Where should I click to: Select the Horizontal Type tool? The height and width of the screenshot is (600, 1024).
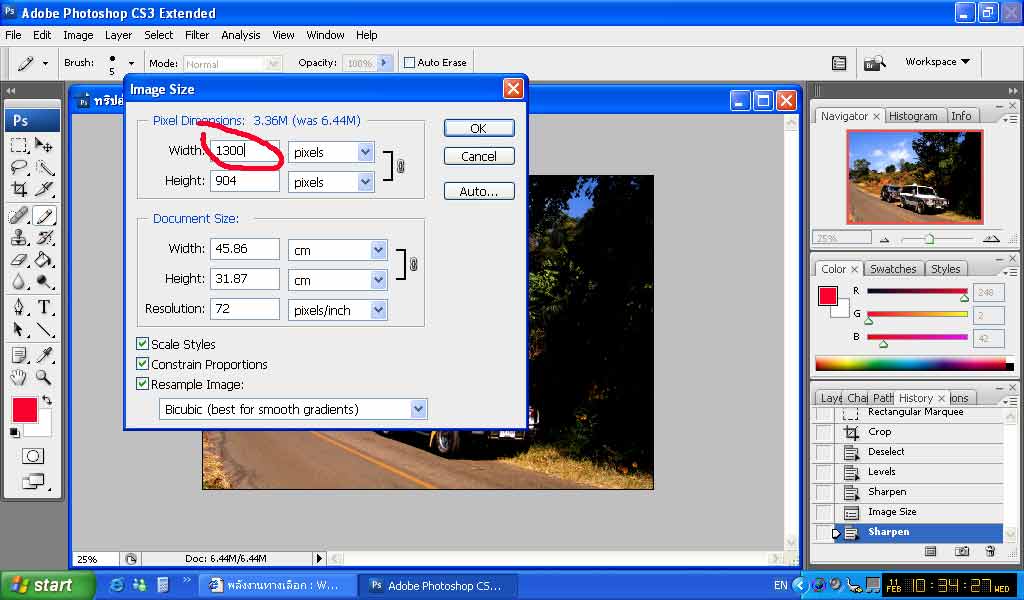pos(44,307)
